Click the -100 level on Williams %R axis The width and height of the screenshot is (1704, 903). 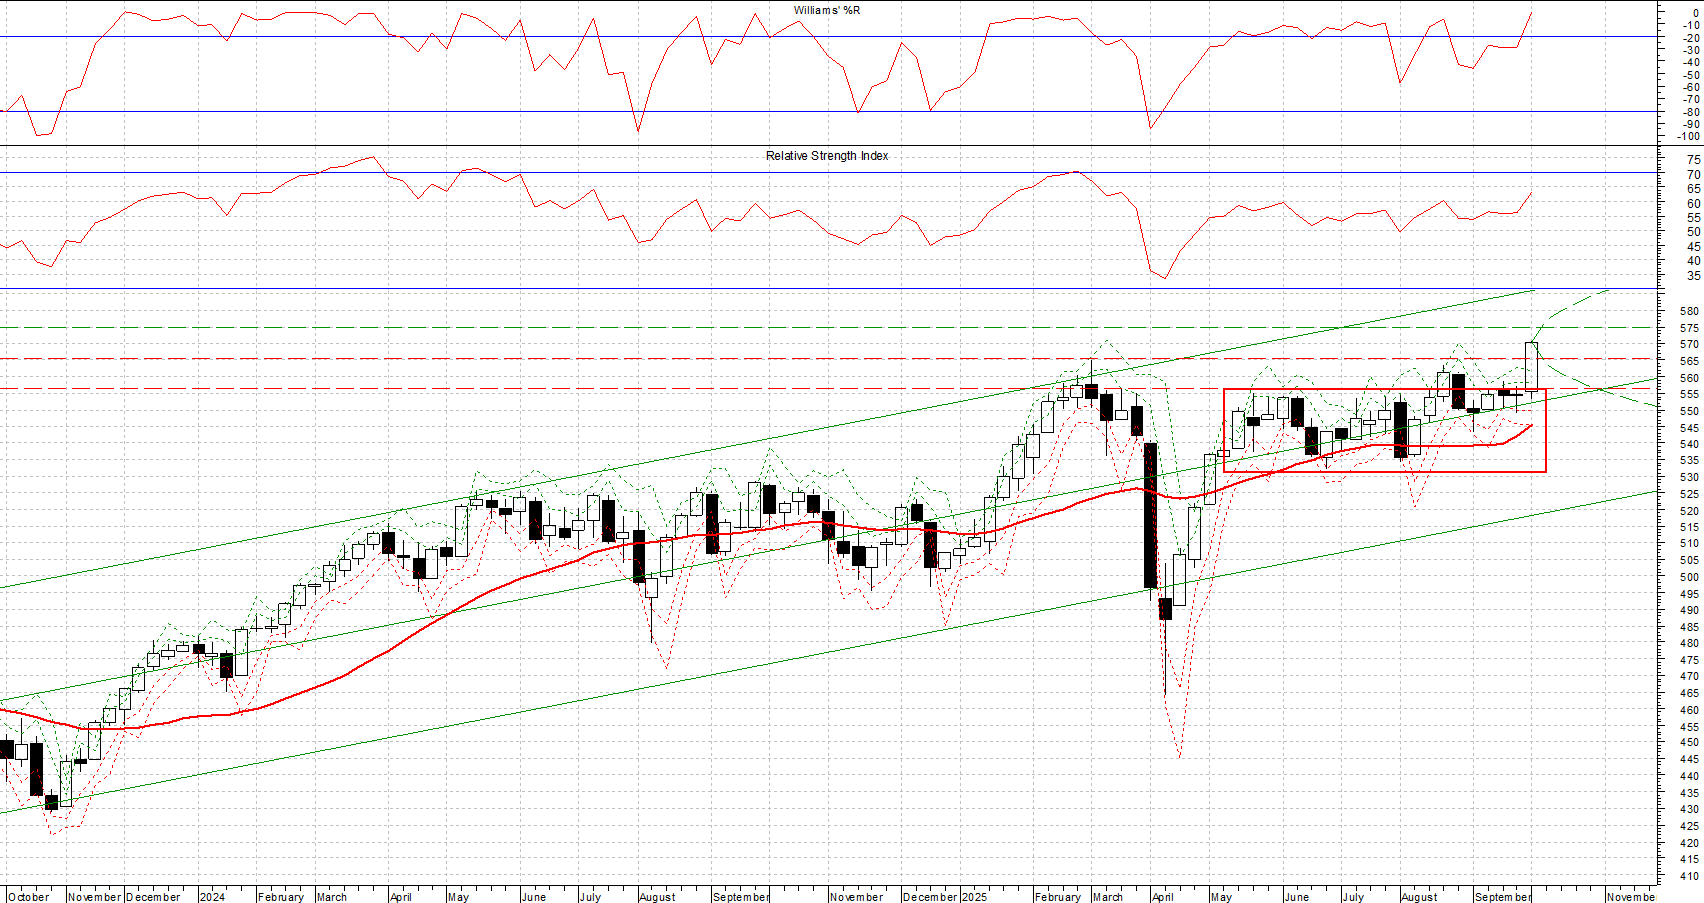pyautogui.click(x=1687, y=137)
